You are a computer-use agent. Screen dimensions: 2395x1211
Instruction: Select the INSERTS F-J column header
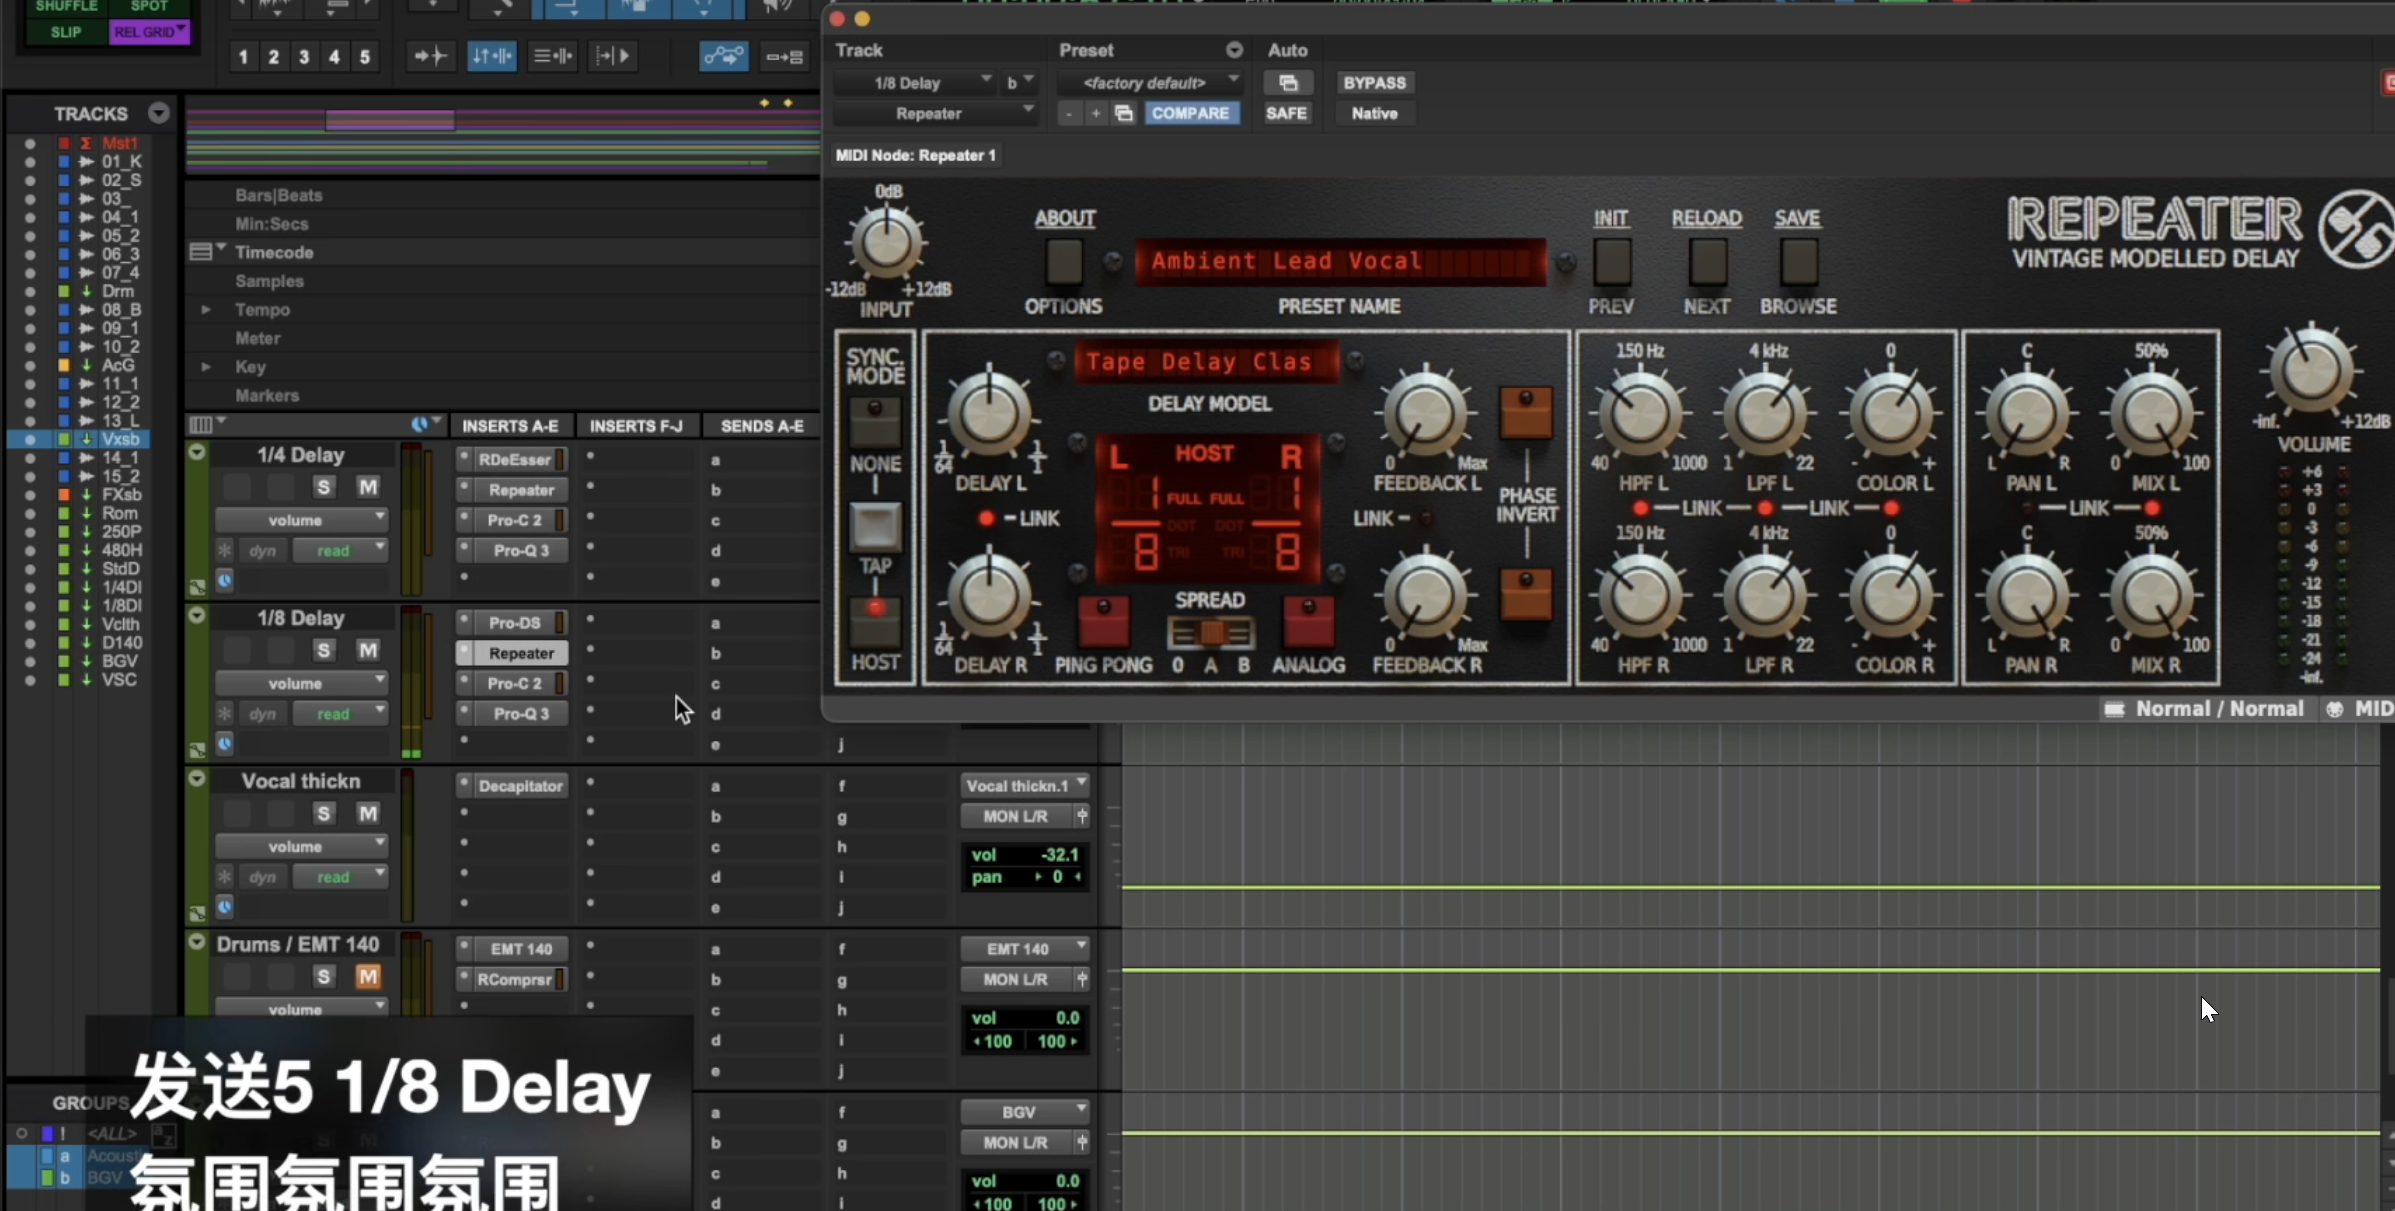pyautogui.click(x=636, y=426)
